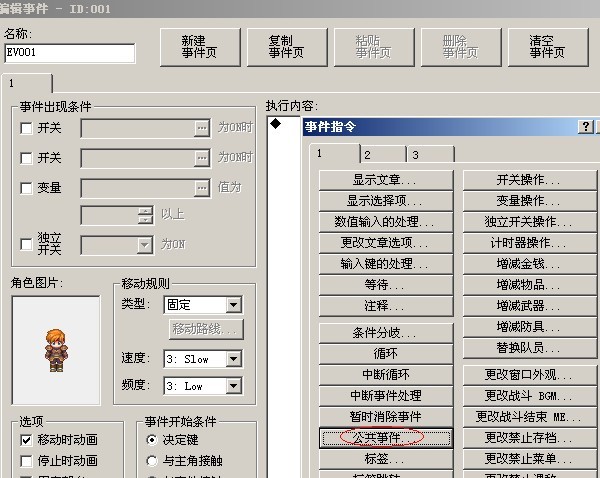Choose the 更改禁止存档 command
Screen dimensions: 600x478
click(530, 438)
